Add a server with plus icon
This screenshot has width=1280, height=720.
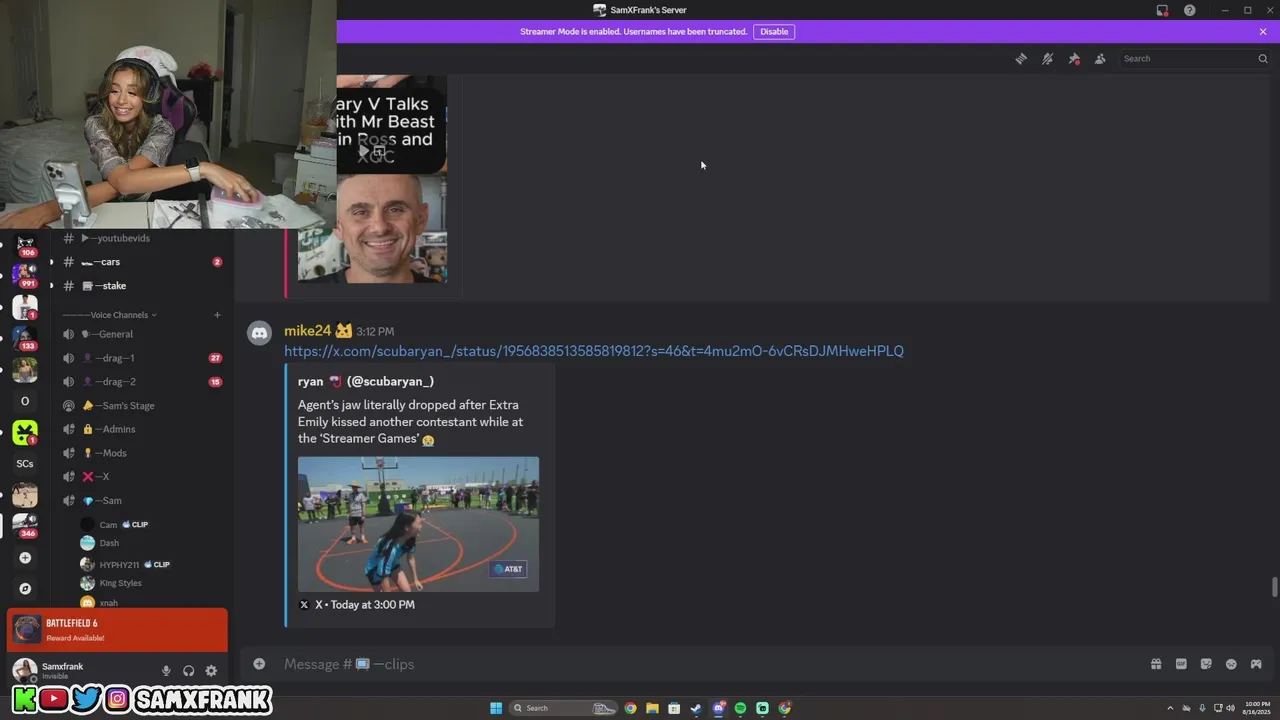point(25,558)
